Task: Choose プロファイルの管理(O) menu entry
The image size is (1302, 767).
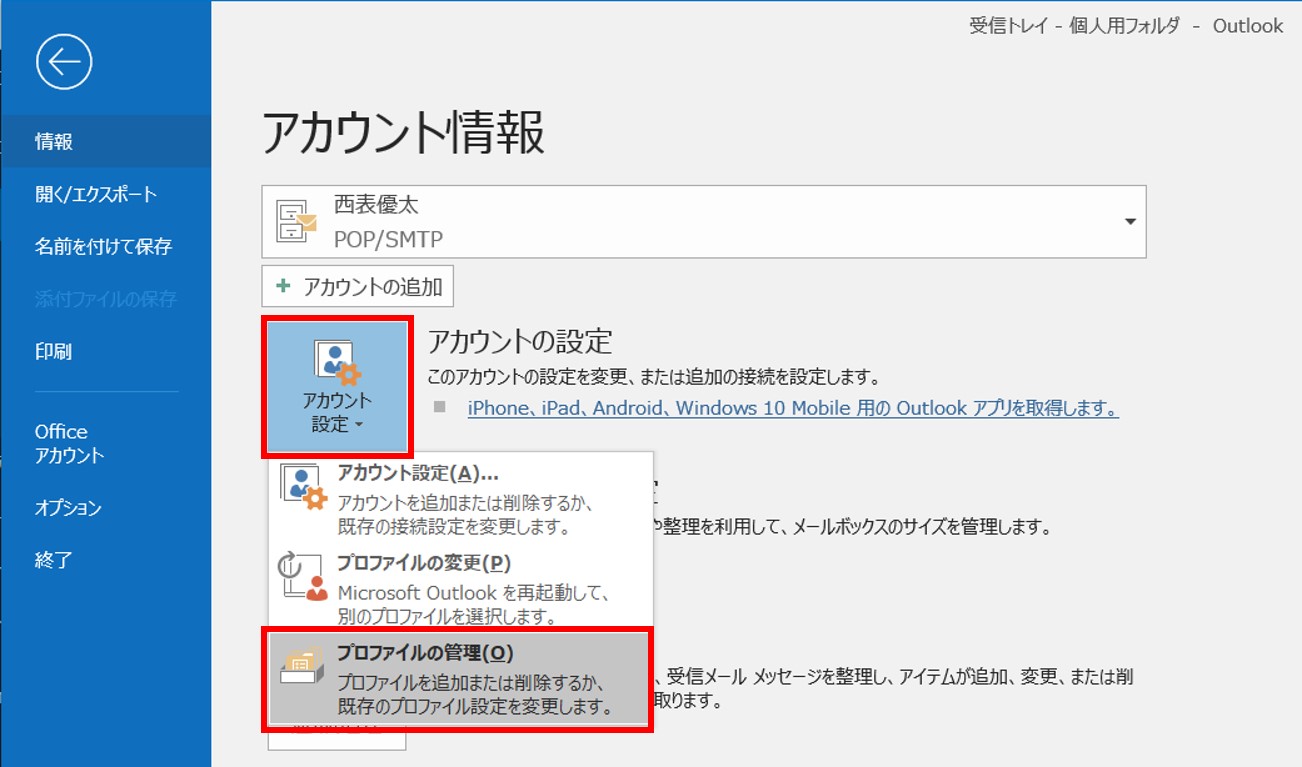Action: [461, 678]
